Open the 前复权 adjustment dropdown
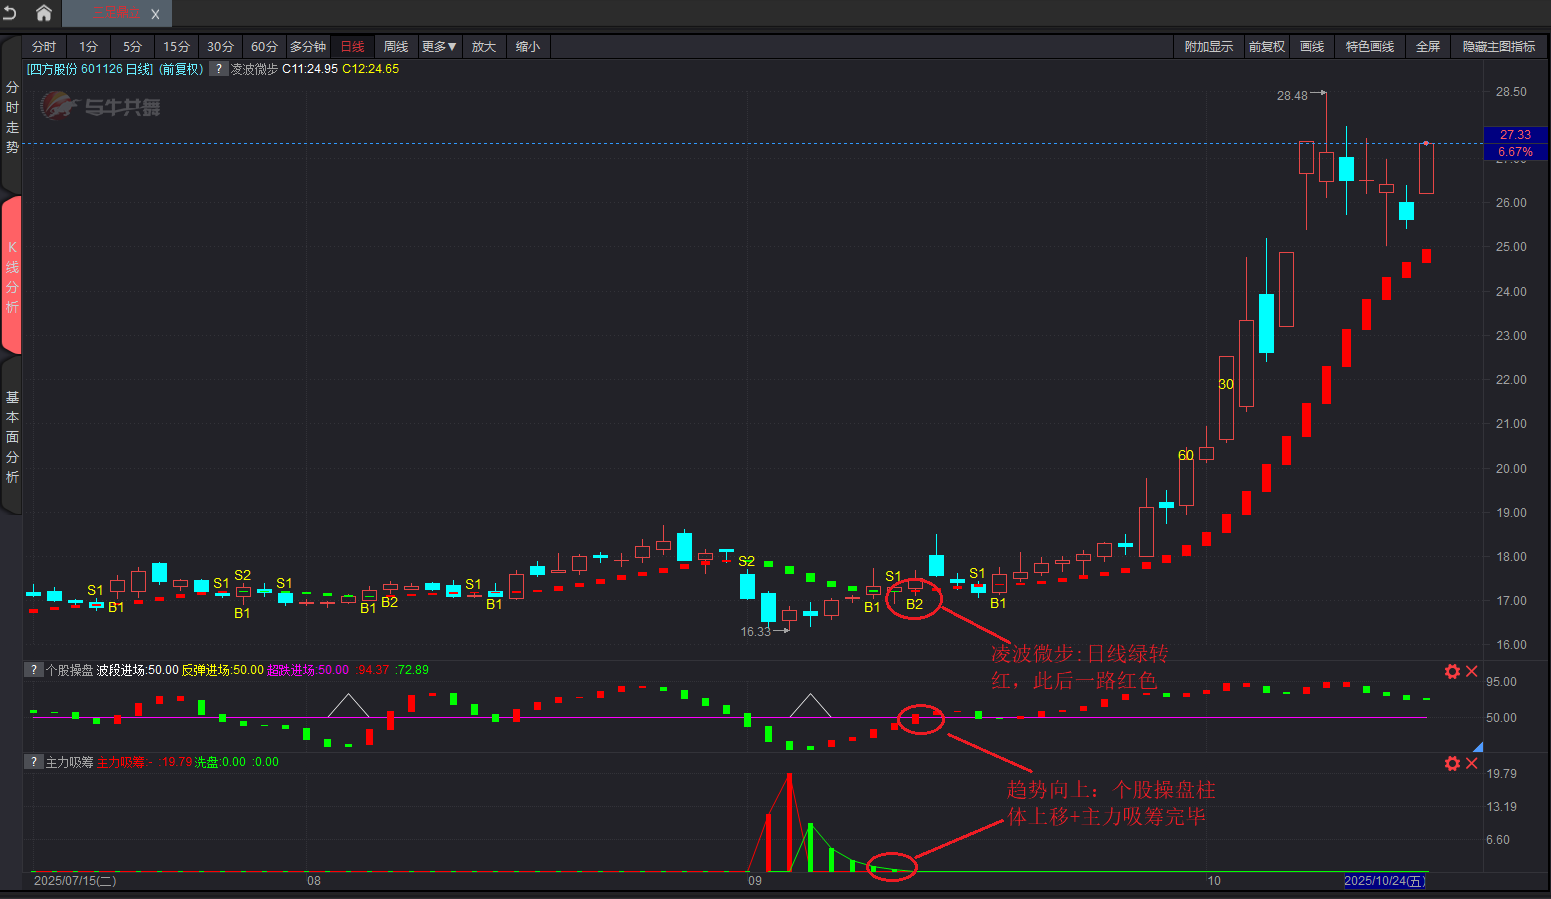The height and width of the screenshot is (899, 1551). (1266, 47)
